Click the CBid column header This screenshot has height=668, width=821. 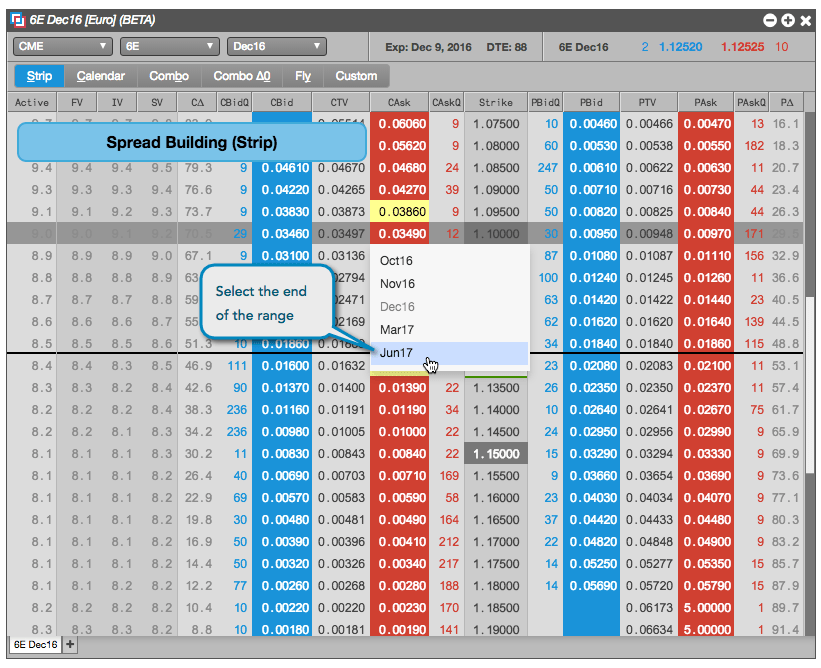[x=282, y=103]
